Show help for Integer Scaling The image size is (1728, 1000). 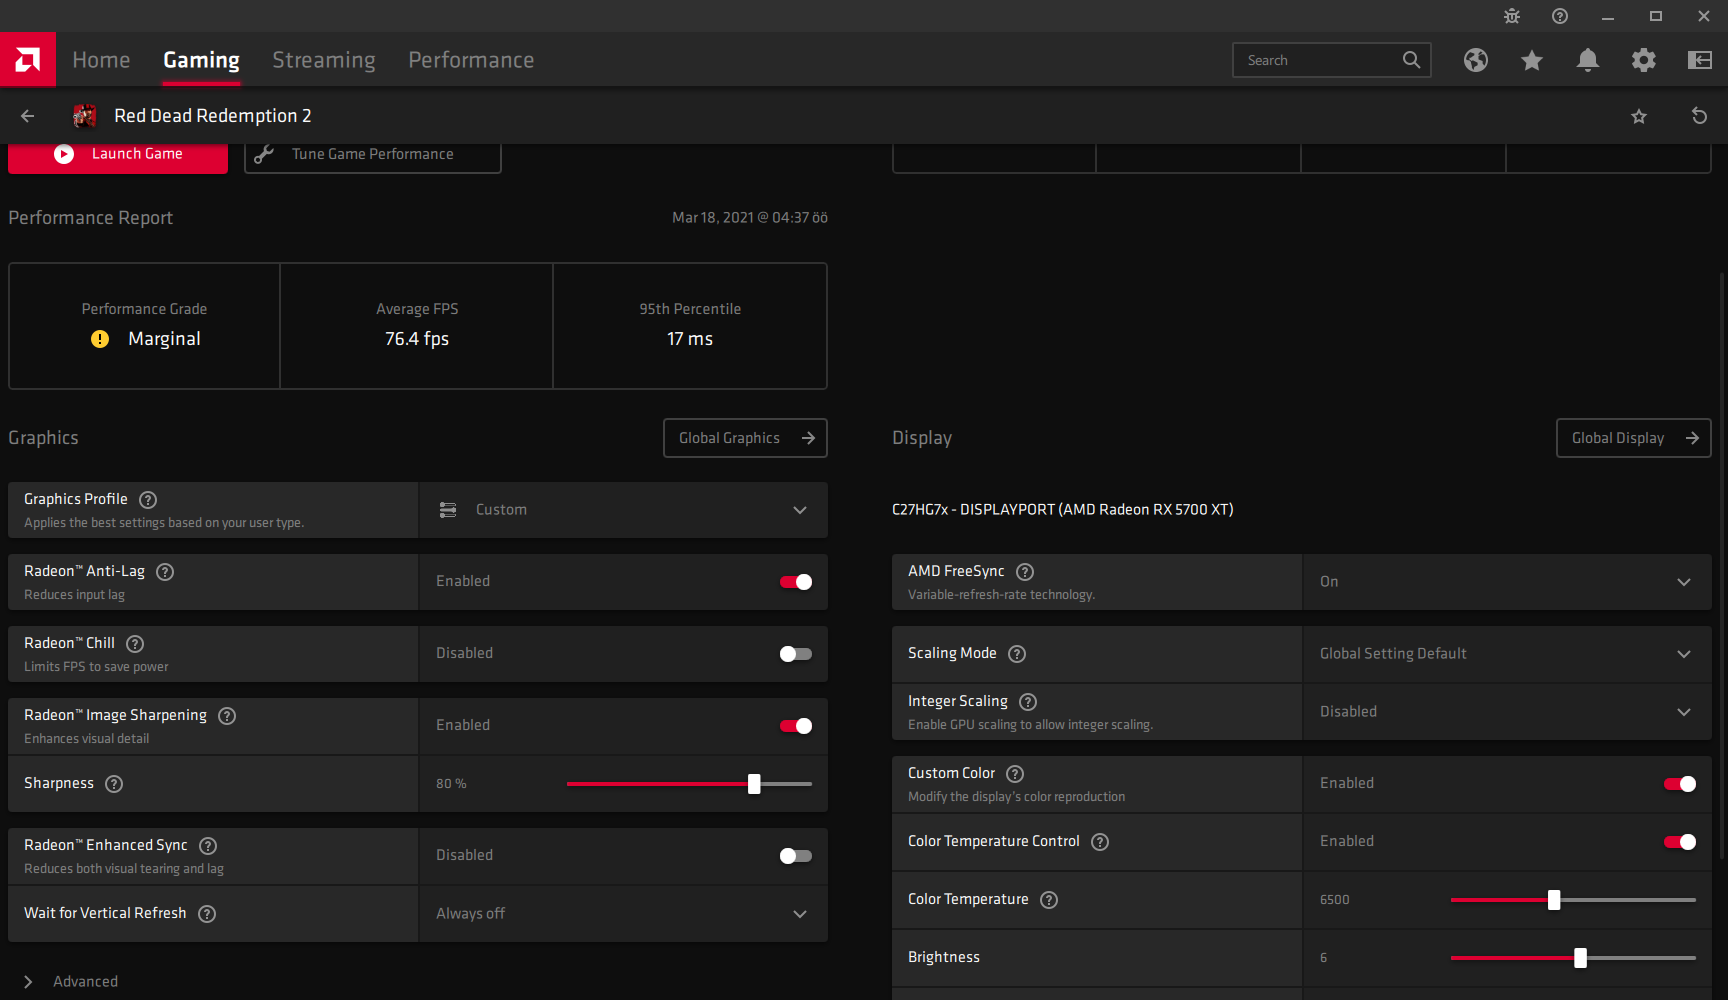(x=1028, y=702)
